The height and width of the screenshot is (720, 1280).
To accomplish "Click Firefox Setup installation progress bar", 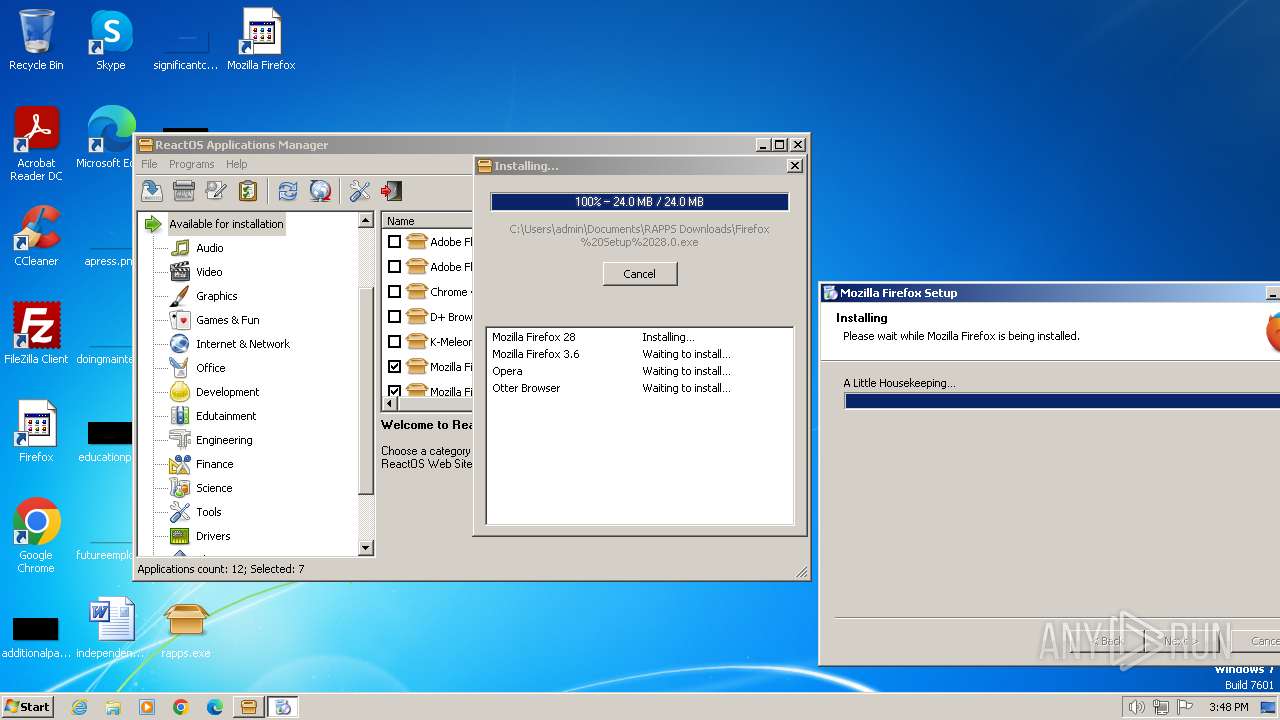I will click(1062, 401).
